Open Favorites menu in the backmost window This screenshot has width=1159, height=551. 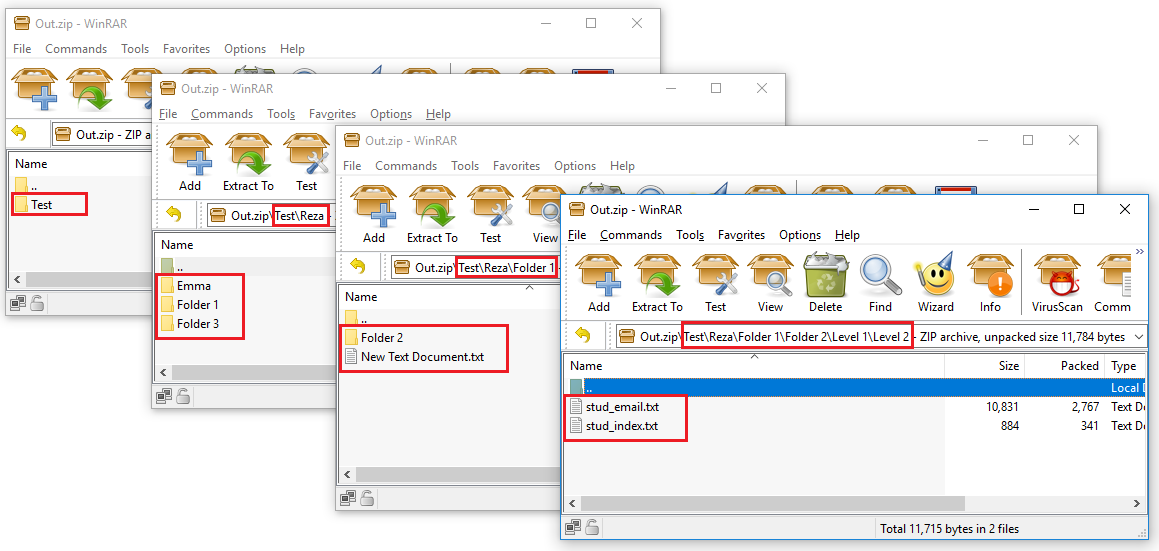tap(186, 49)
